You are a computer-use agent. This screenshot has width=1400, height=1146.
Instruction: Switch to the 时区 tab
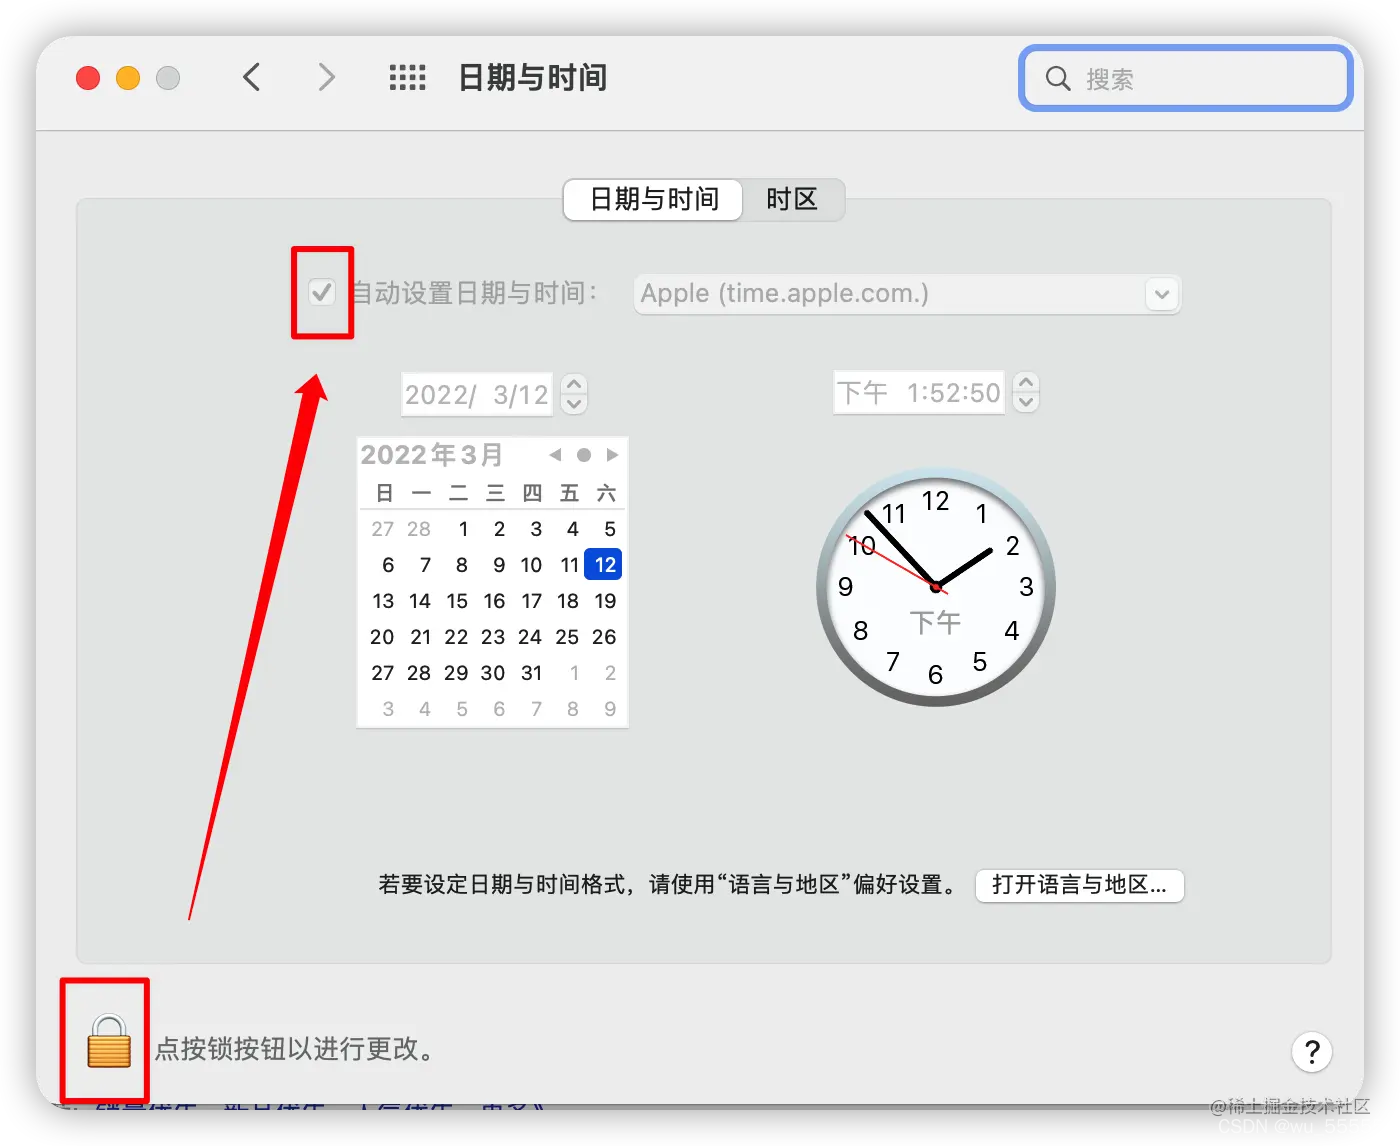(x=791, y=200)
